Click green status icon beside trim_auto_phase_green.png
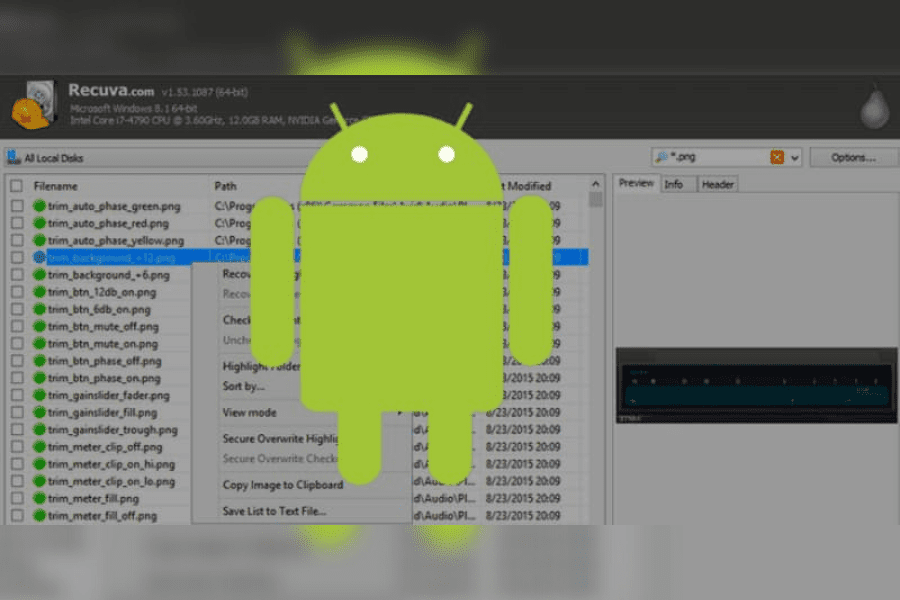Viewport: 900px width, 600px height. click(x=40, y=206)
